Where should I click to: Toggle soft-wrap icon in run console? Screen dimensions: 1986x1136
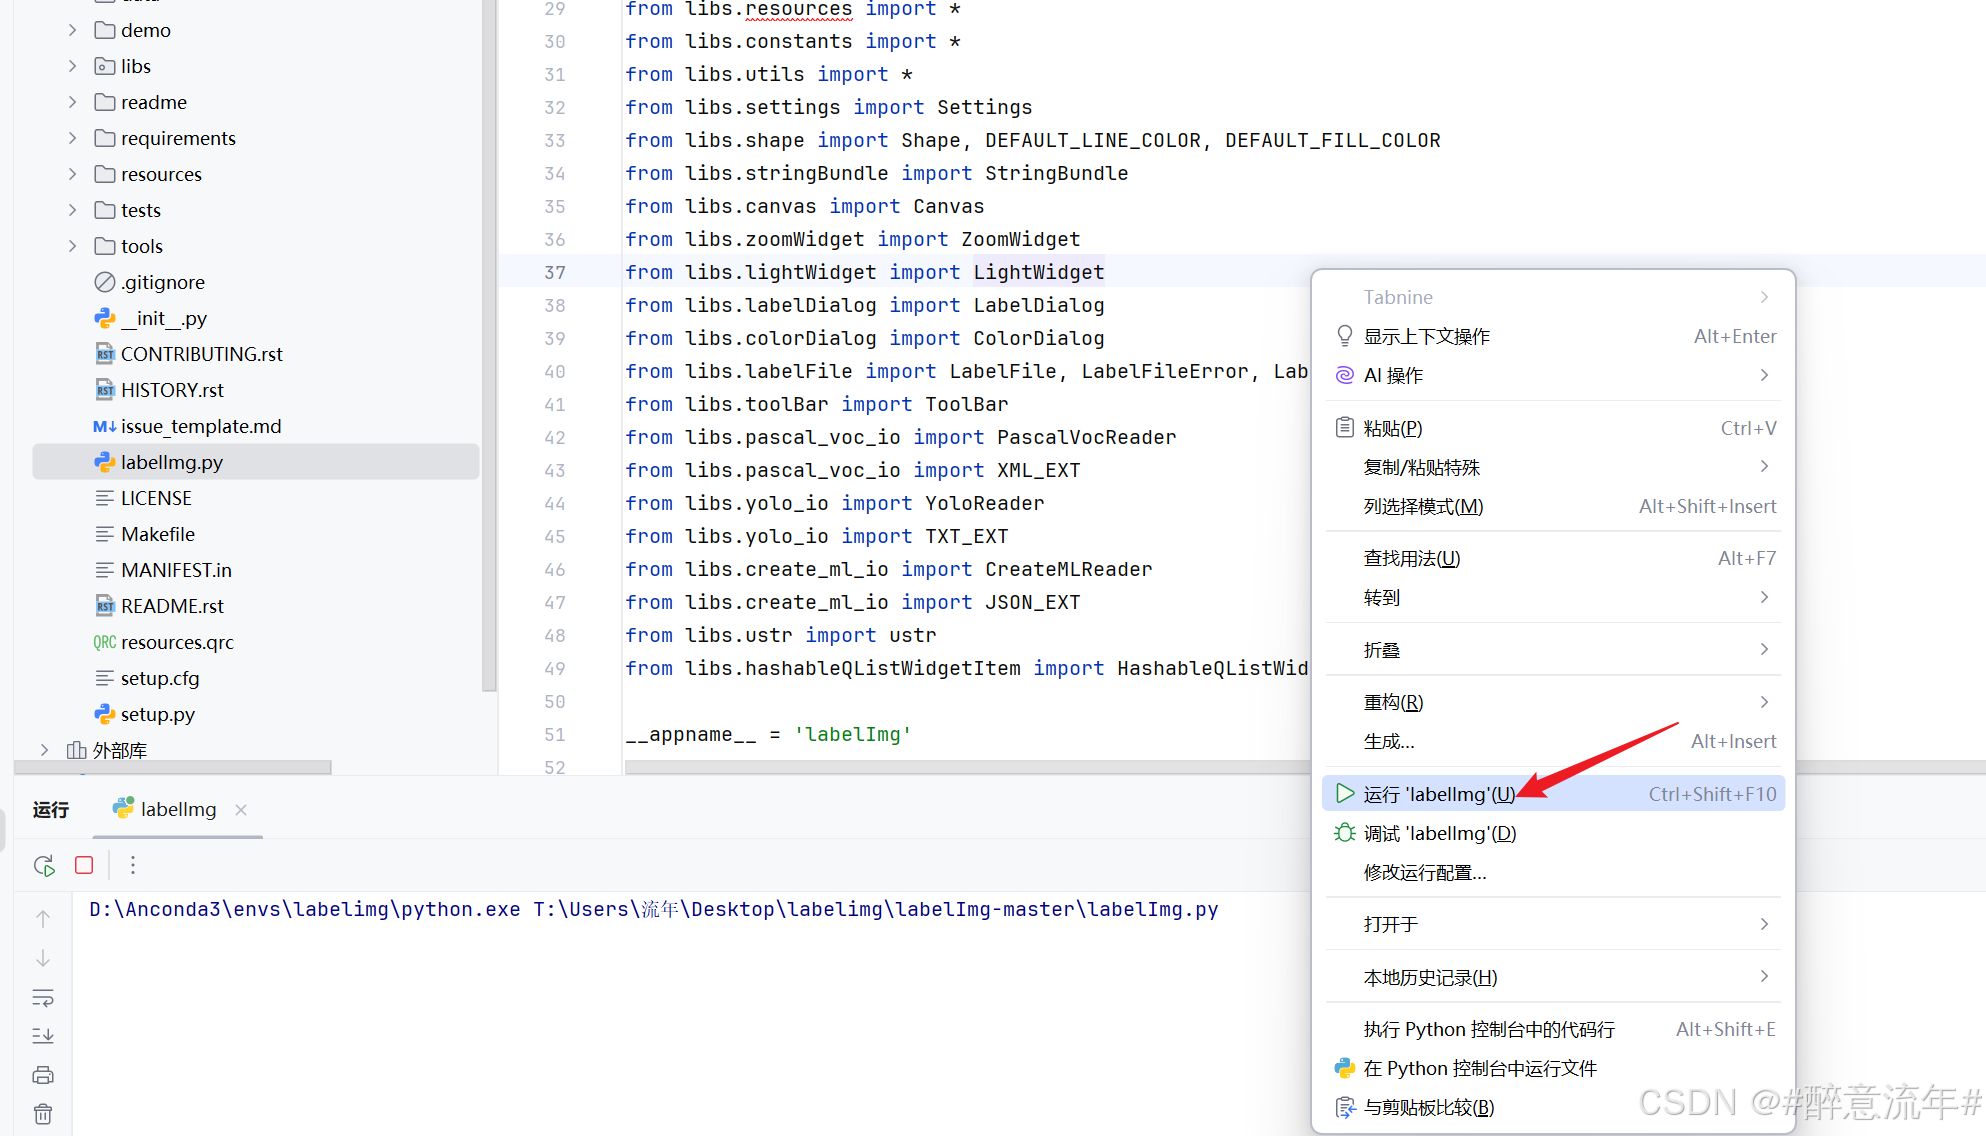click(x=43, y=997)
